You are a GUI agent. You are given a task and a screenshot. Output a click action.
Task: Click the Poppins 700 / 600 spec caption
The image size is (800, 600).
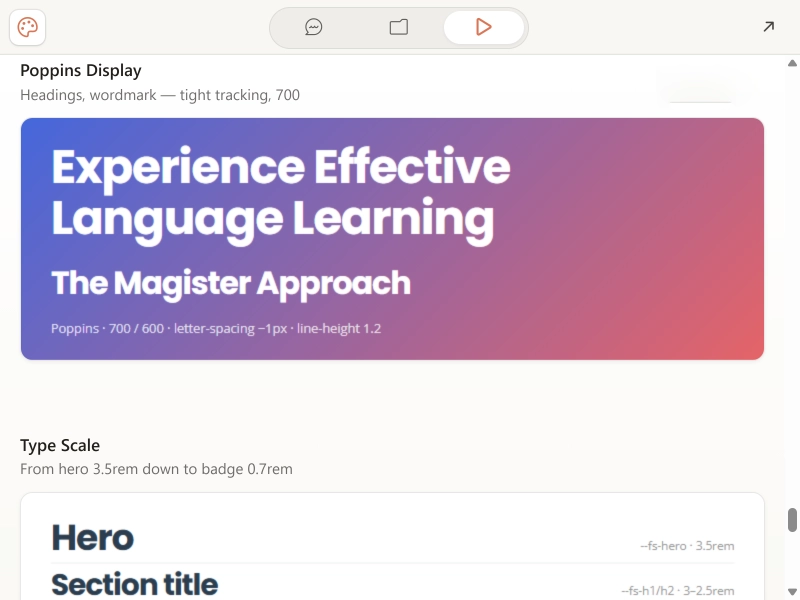pos(216,328)
